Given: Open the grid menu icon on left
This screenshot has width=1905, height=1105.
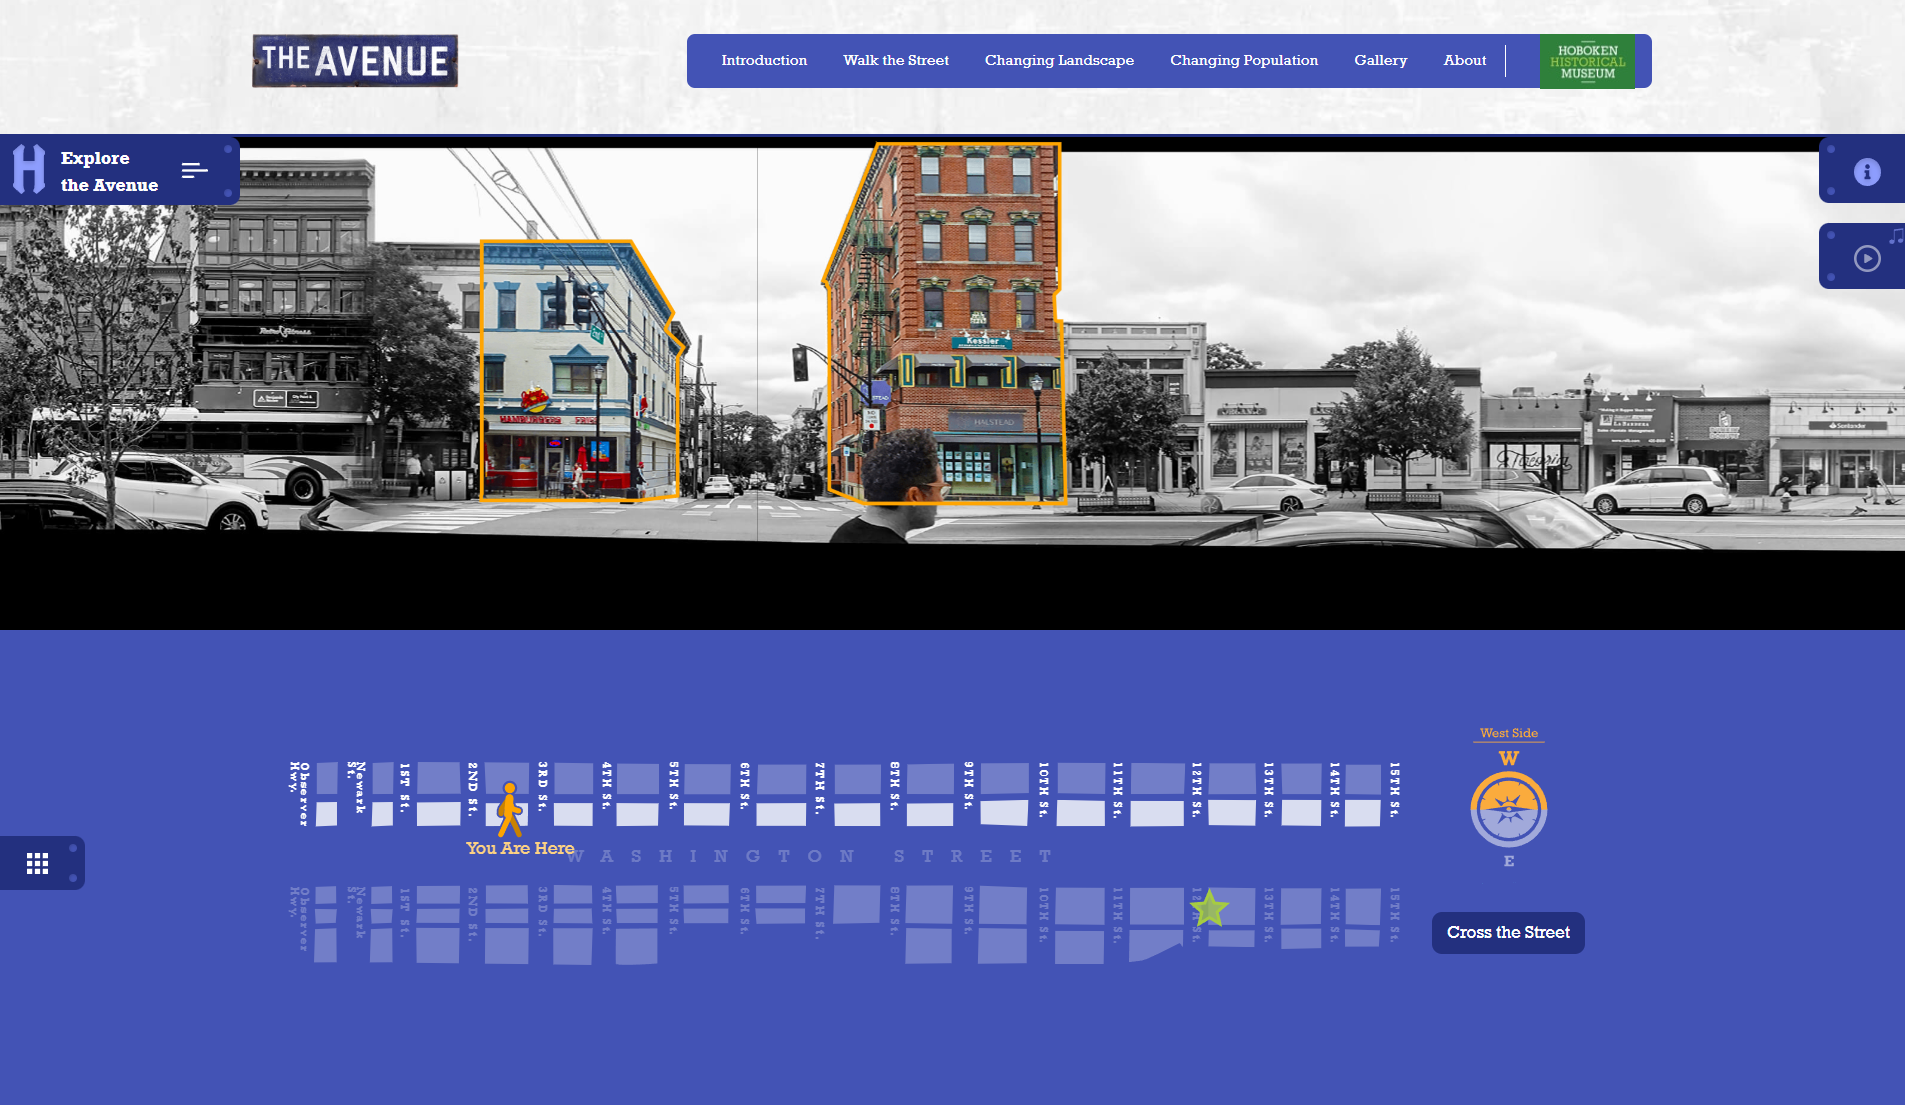Looking at the screenshot, I should click(x=38, y=863).
